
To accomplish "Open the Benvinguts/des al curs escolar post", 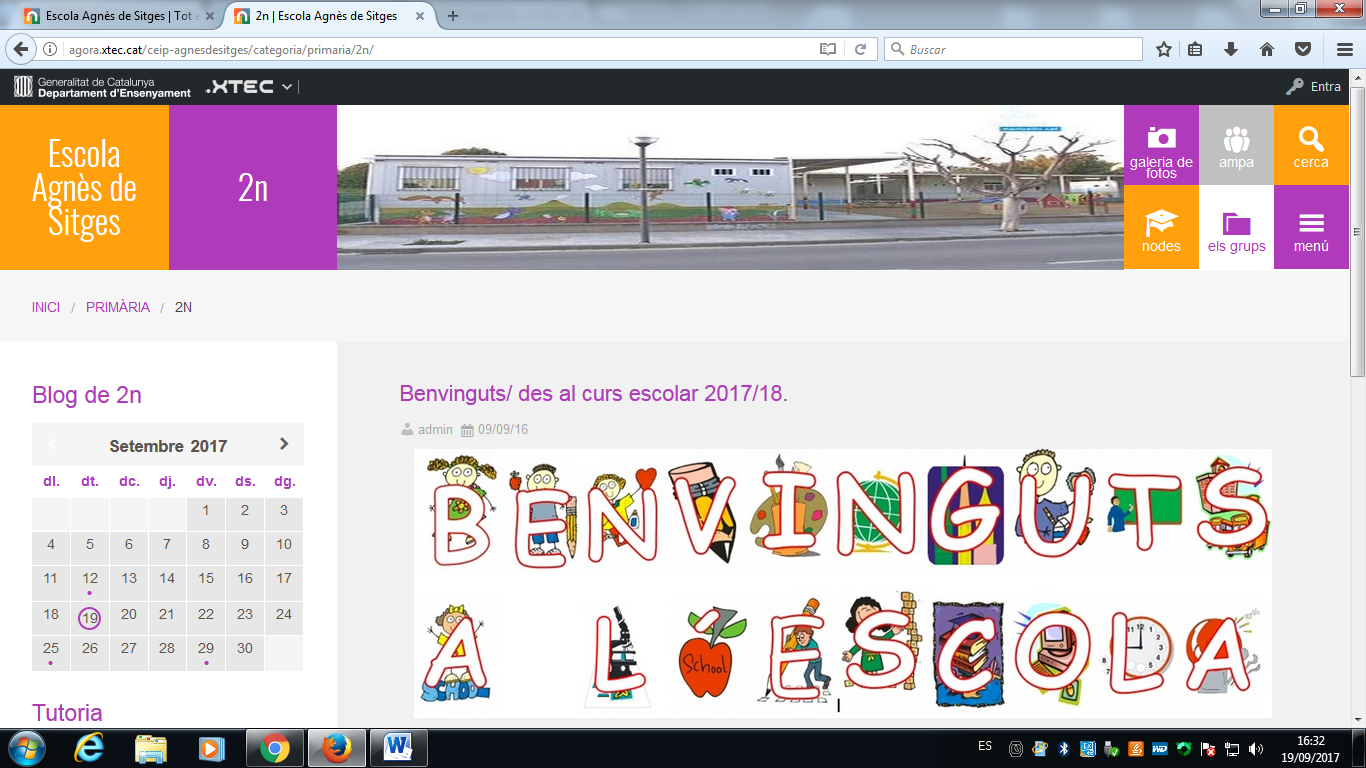I will 593,393.
